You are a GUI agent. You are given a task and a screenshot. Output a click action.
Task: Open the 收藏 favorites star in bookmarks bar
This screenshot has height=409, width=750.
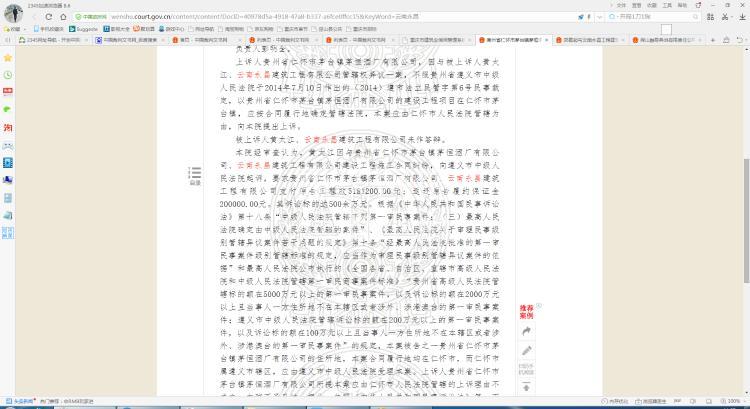[x=12, y=29]
